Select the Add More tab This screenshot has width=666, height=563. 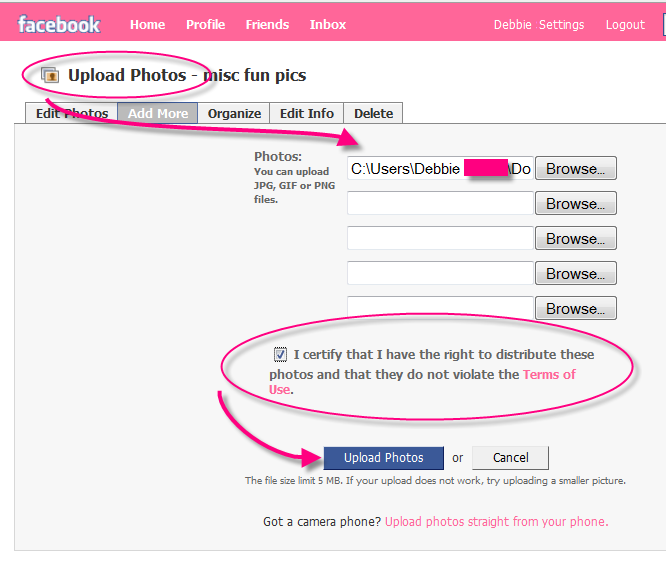pyautogui.click(x=158, y=113)
